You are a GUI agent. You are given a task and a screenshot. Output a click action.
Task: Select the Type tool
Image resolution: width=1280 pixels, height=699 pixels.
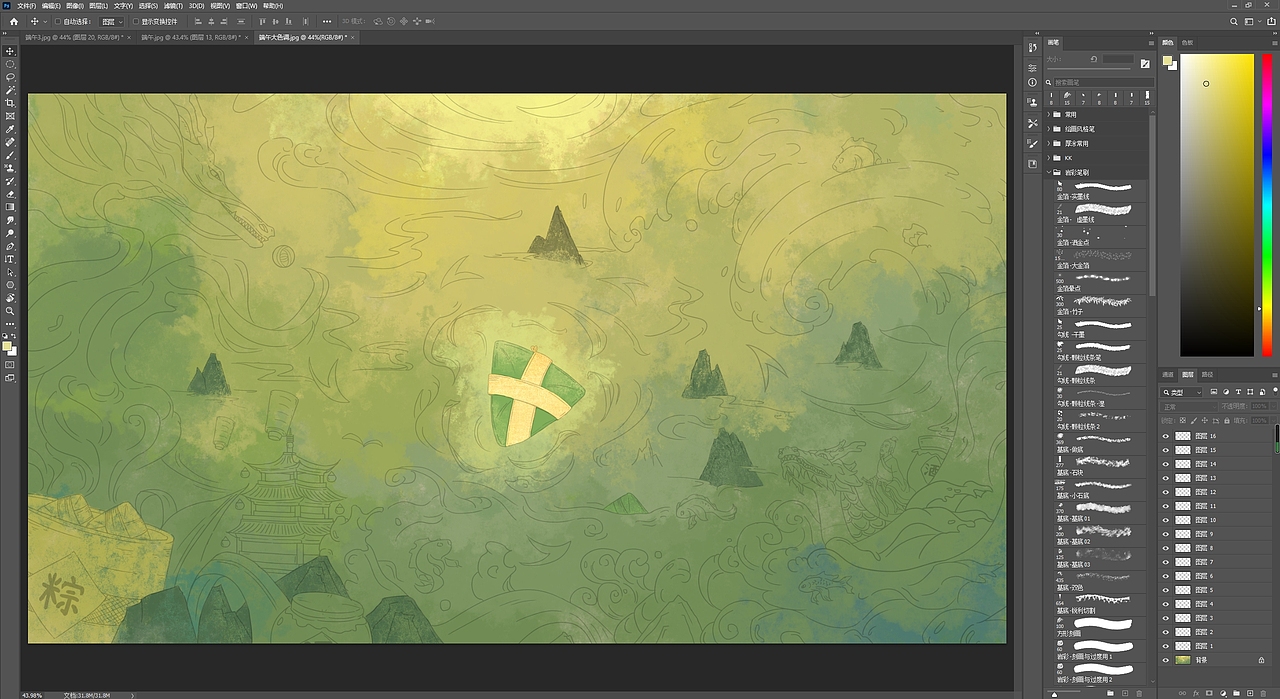click(x=10, y=259)
